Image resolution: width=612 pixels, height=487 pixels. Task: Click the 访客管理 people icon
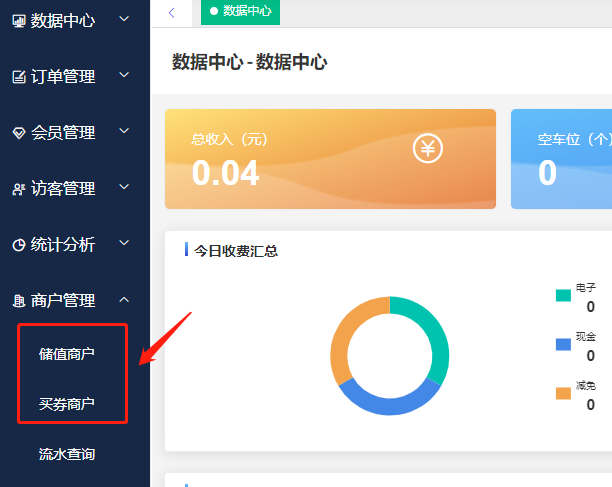pyautogui.click(x=19, y=189)
